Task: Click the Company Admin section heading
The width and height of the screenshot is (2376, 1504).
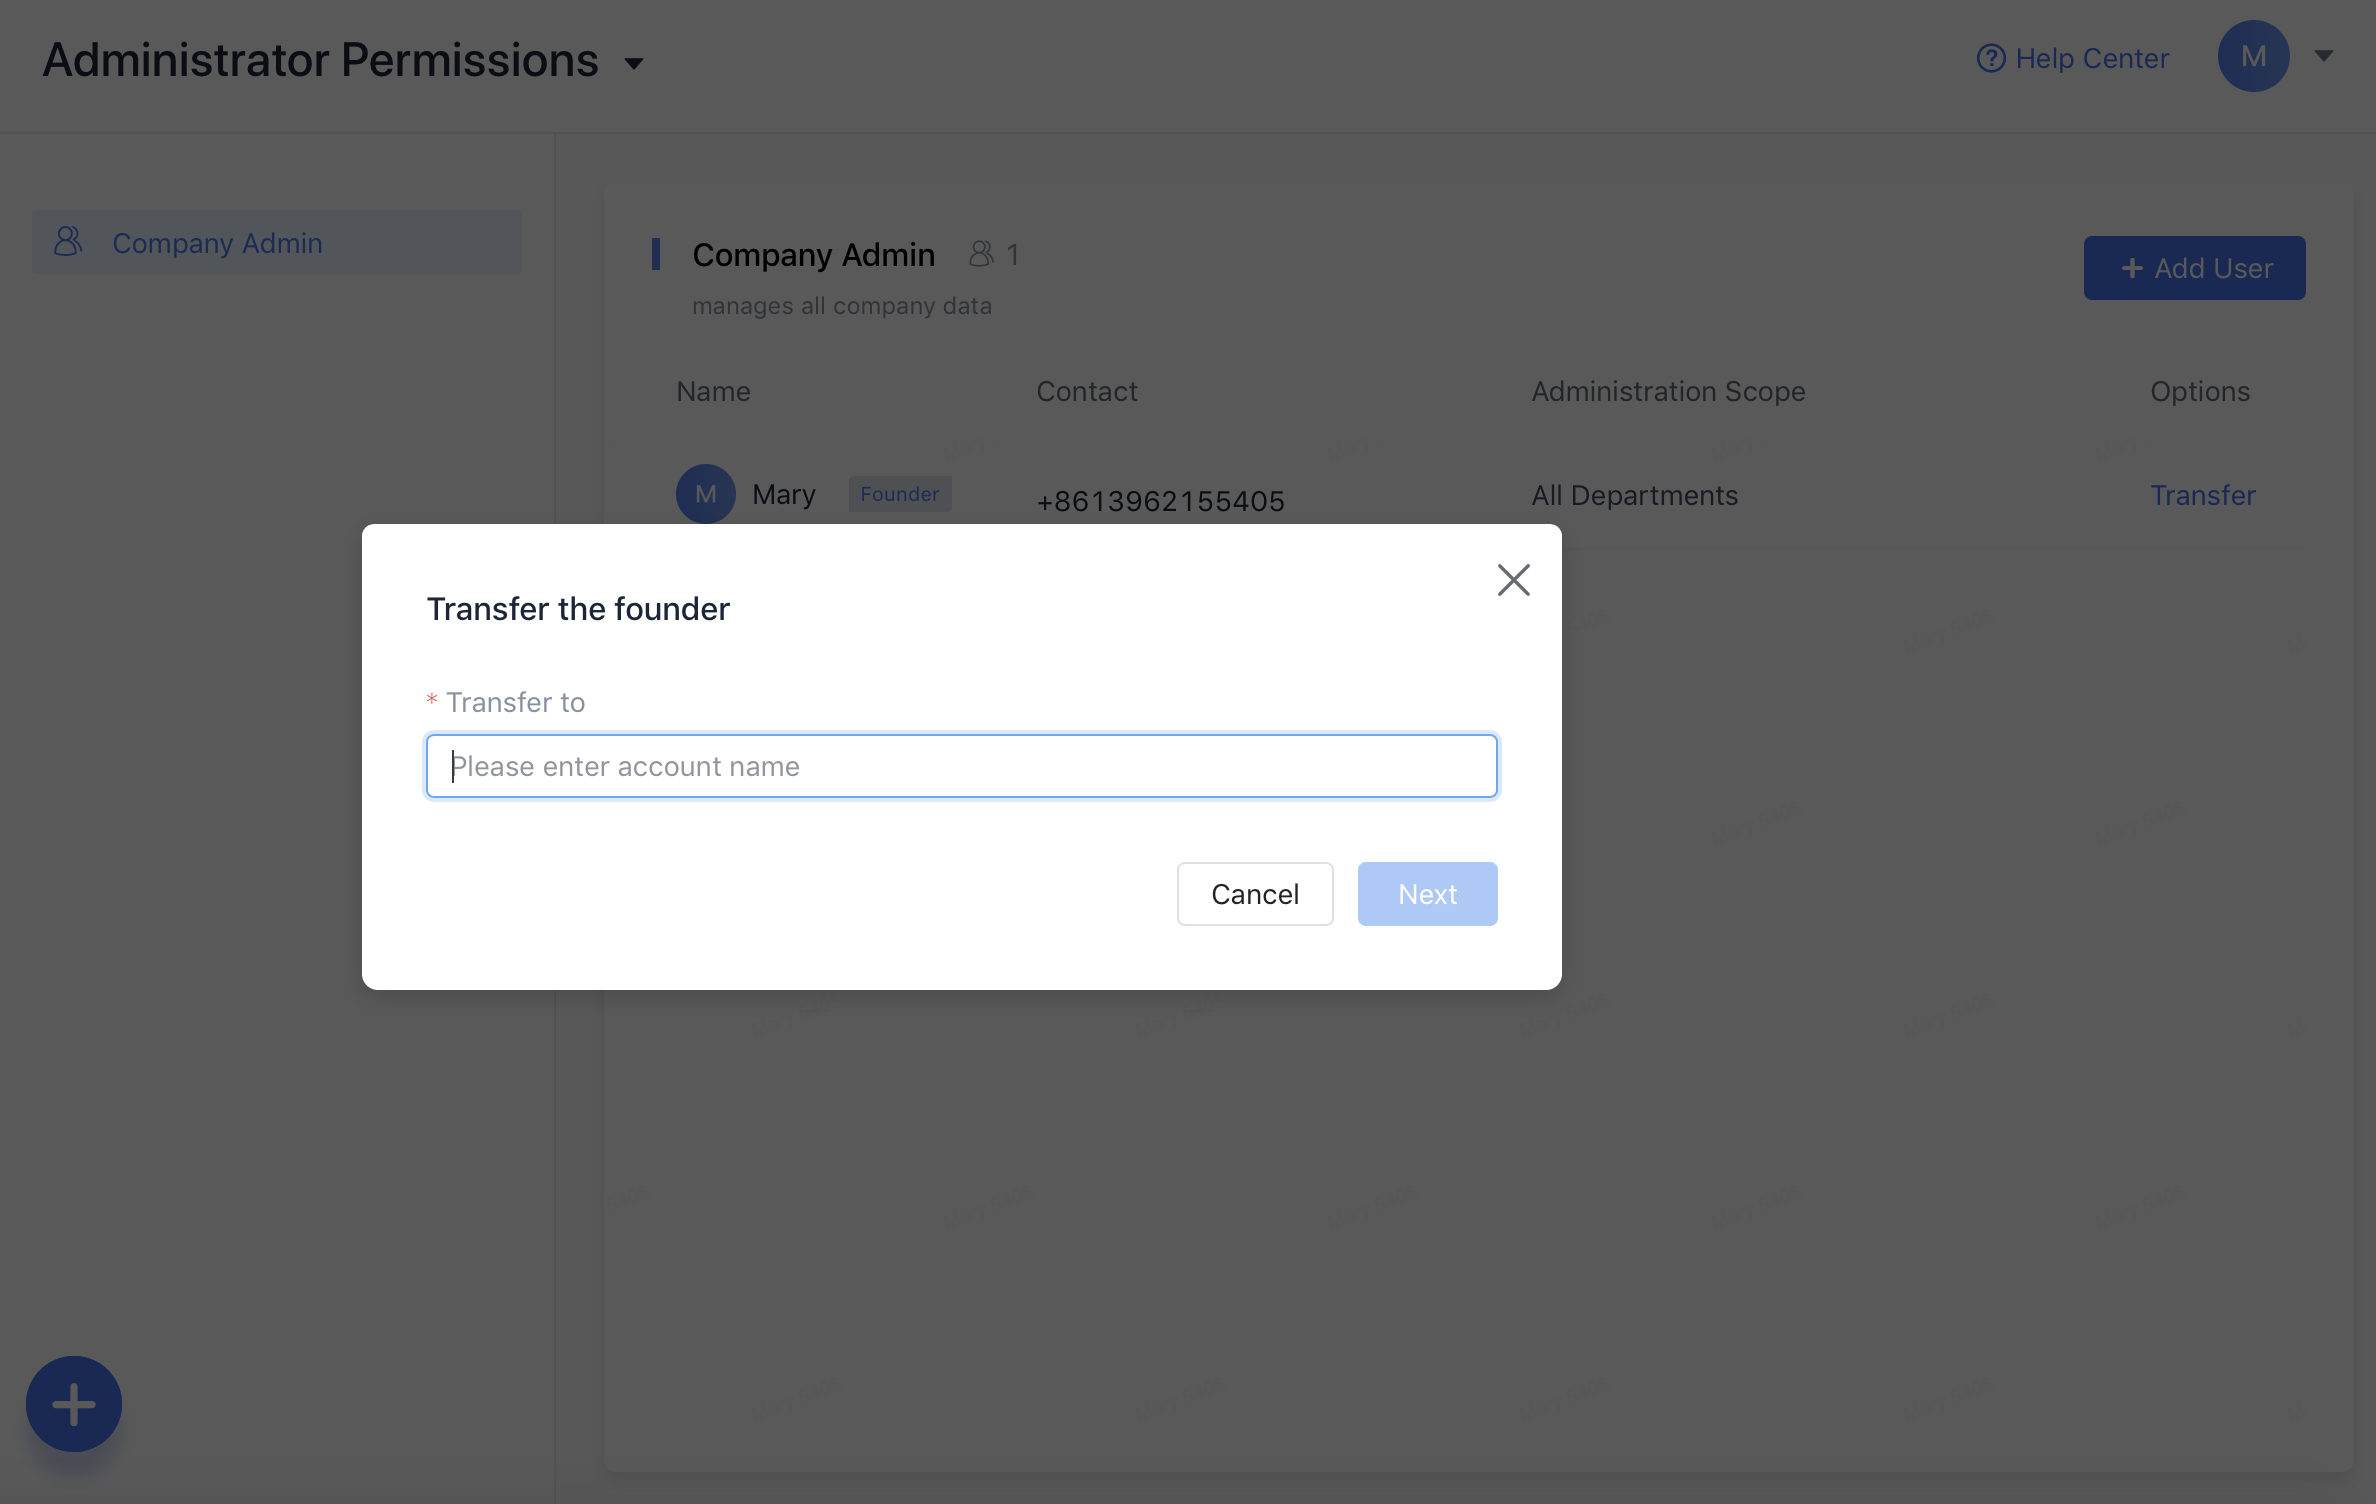Action: [813, 255]
